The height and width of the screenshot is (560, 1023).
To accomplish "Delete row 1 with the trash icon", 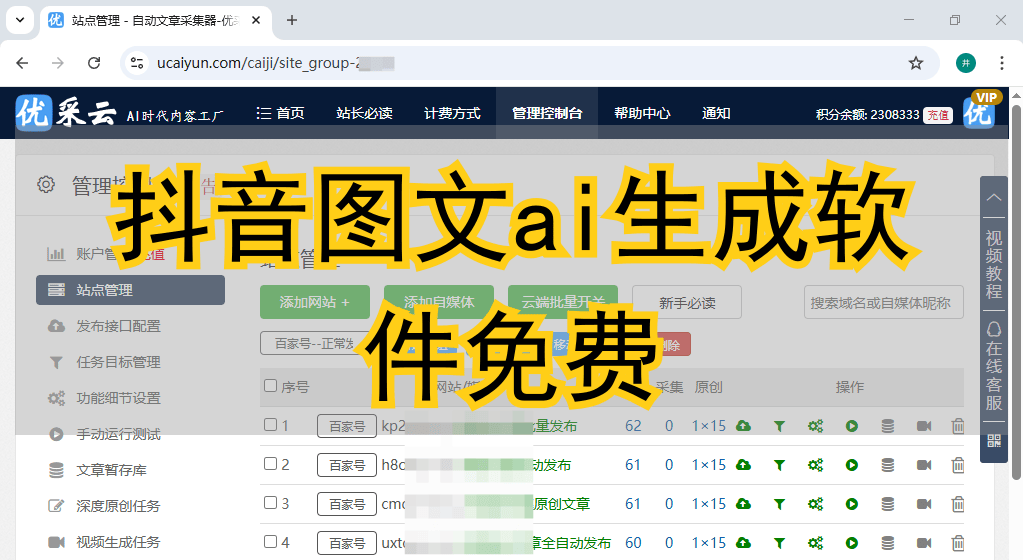I will pos(958,426).
